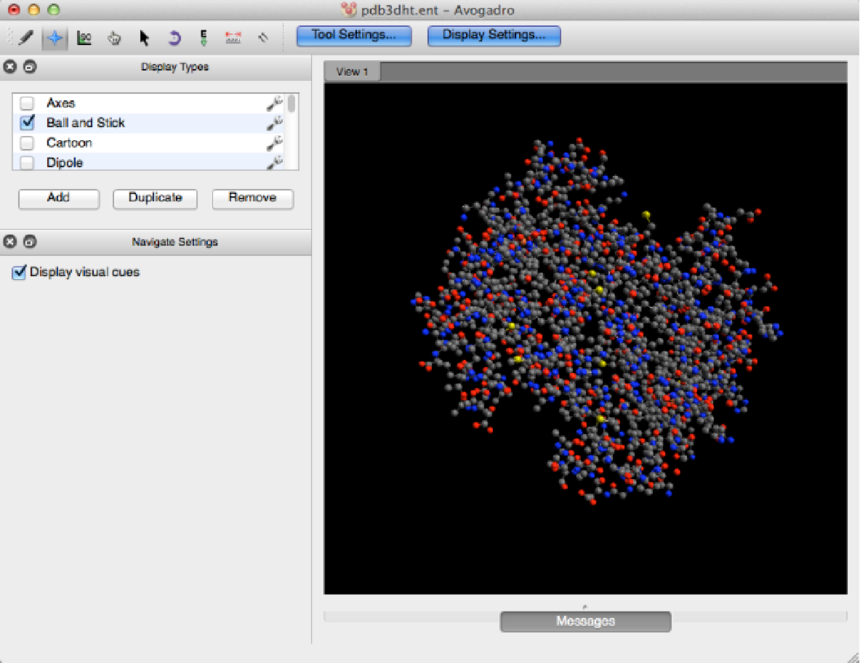Select the Draw pencil tool
This screenshot has height=663, width=860.
(26, 38)
